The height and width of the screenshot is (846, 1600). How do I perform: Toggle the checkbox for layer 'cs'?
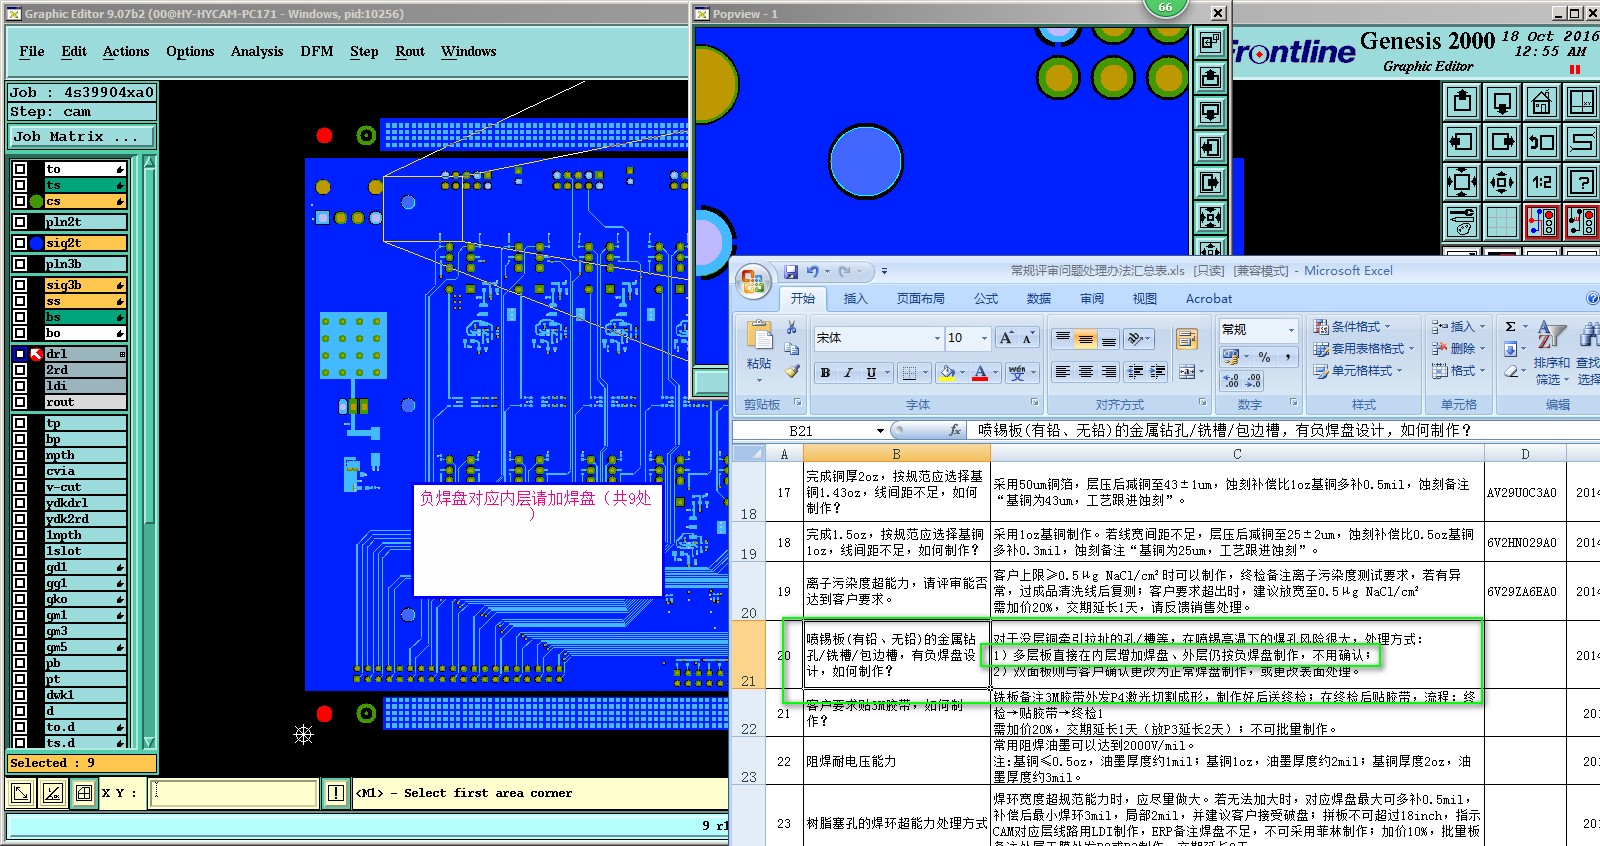[20, 201]
